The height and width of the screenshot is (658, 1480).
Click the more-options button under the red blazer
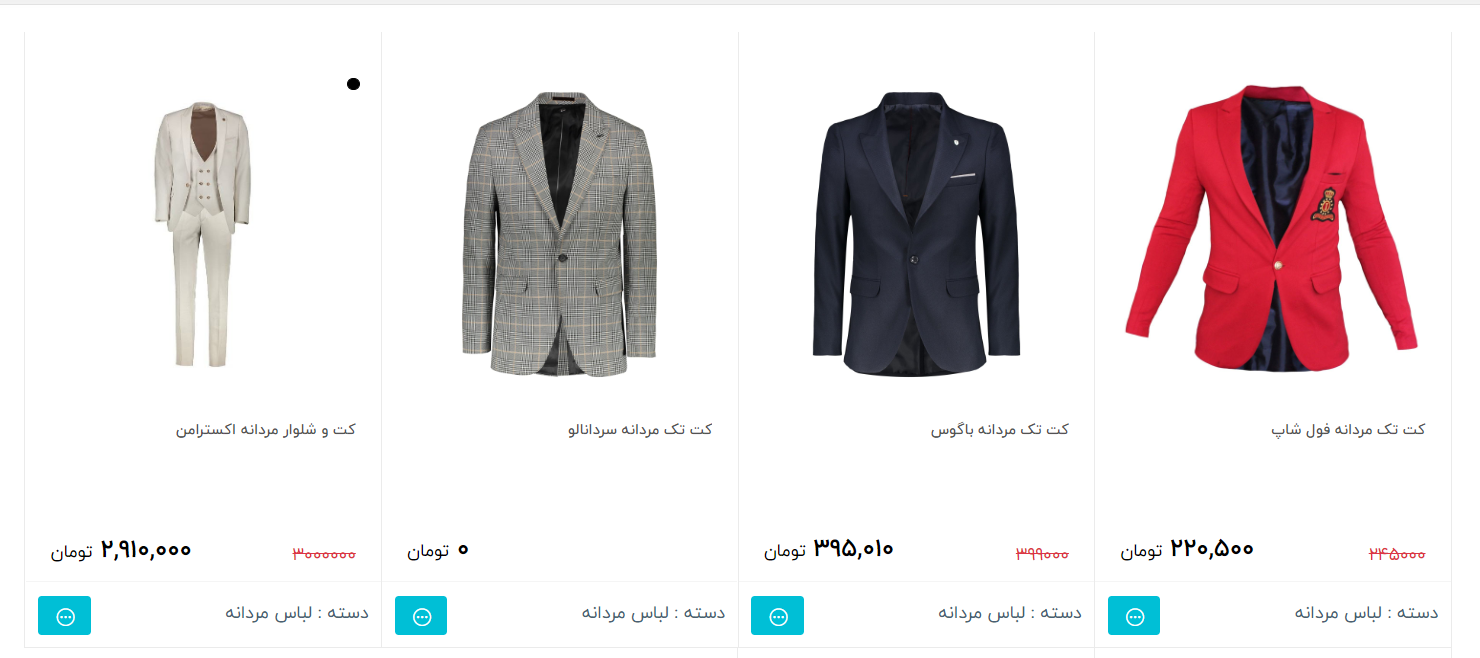coord(1134,616)
